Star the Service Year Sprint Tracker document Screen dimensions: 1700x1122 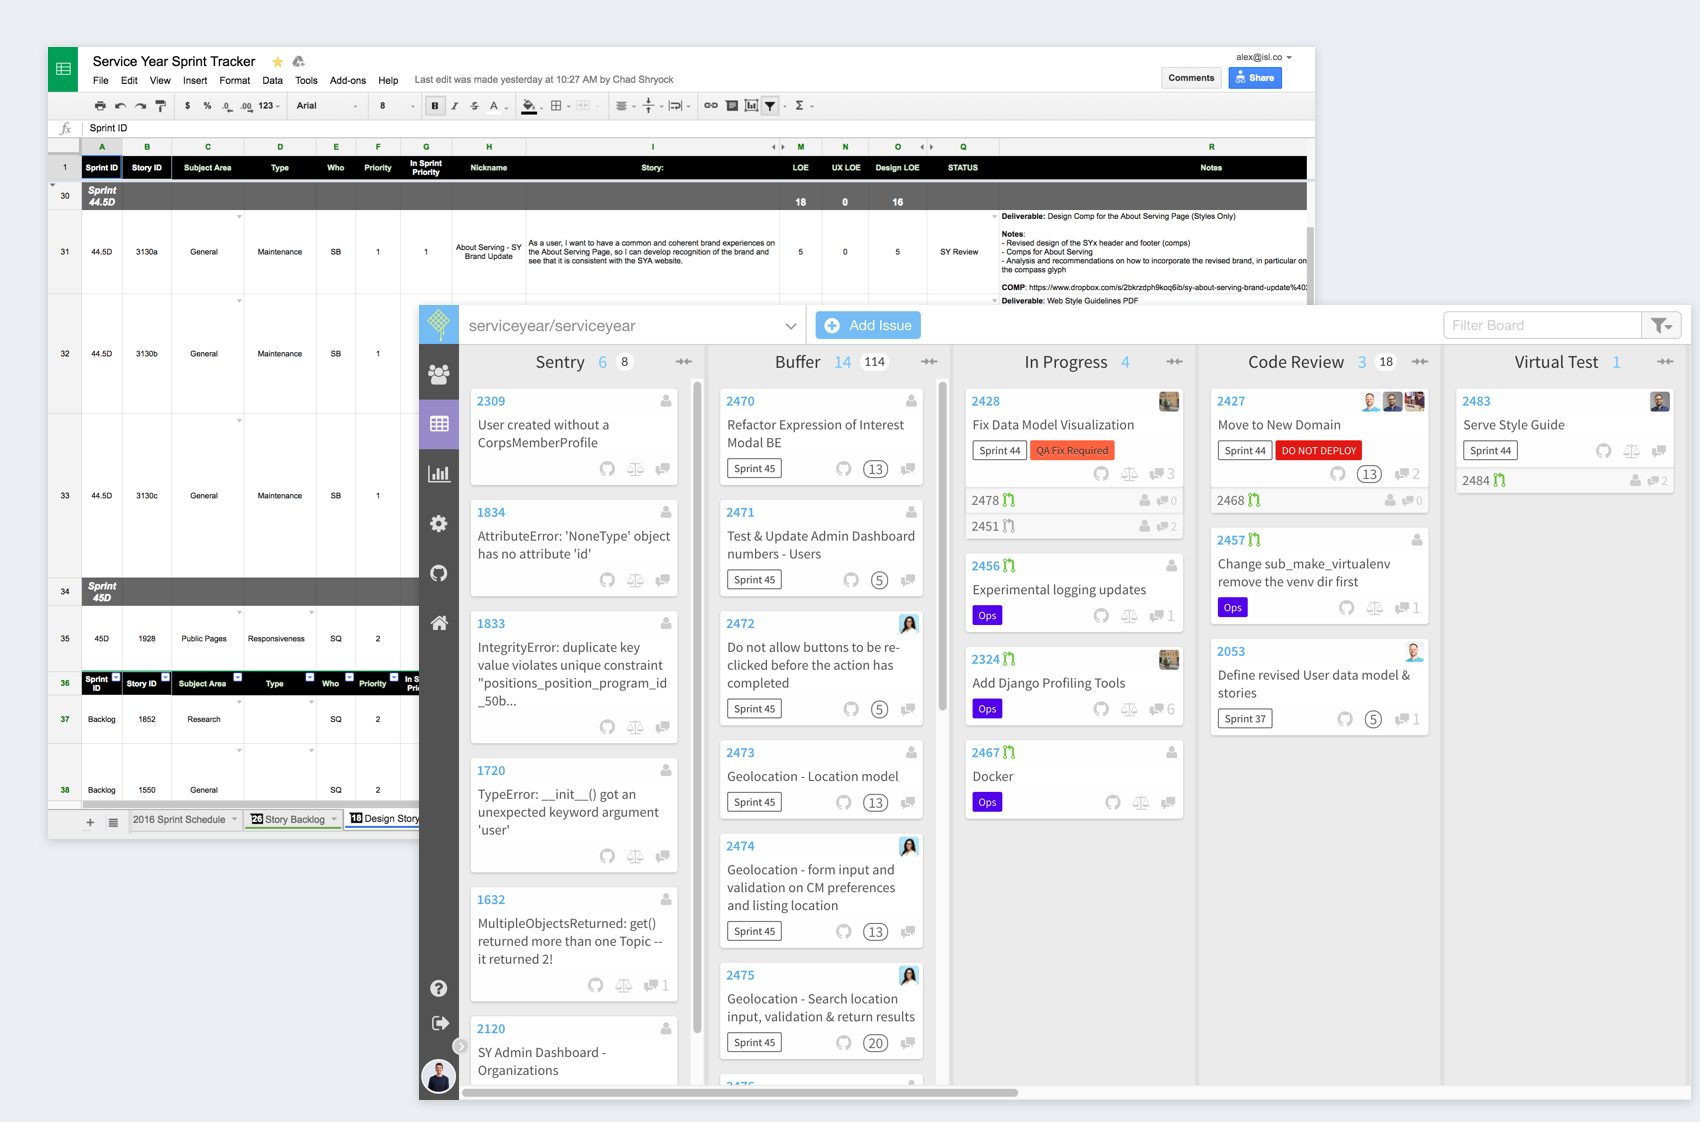coord(277,62)
